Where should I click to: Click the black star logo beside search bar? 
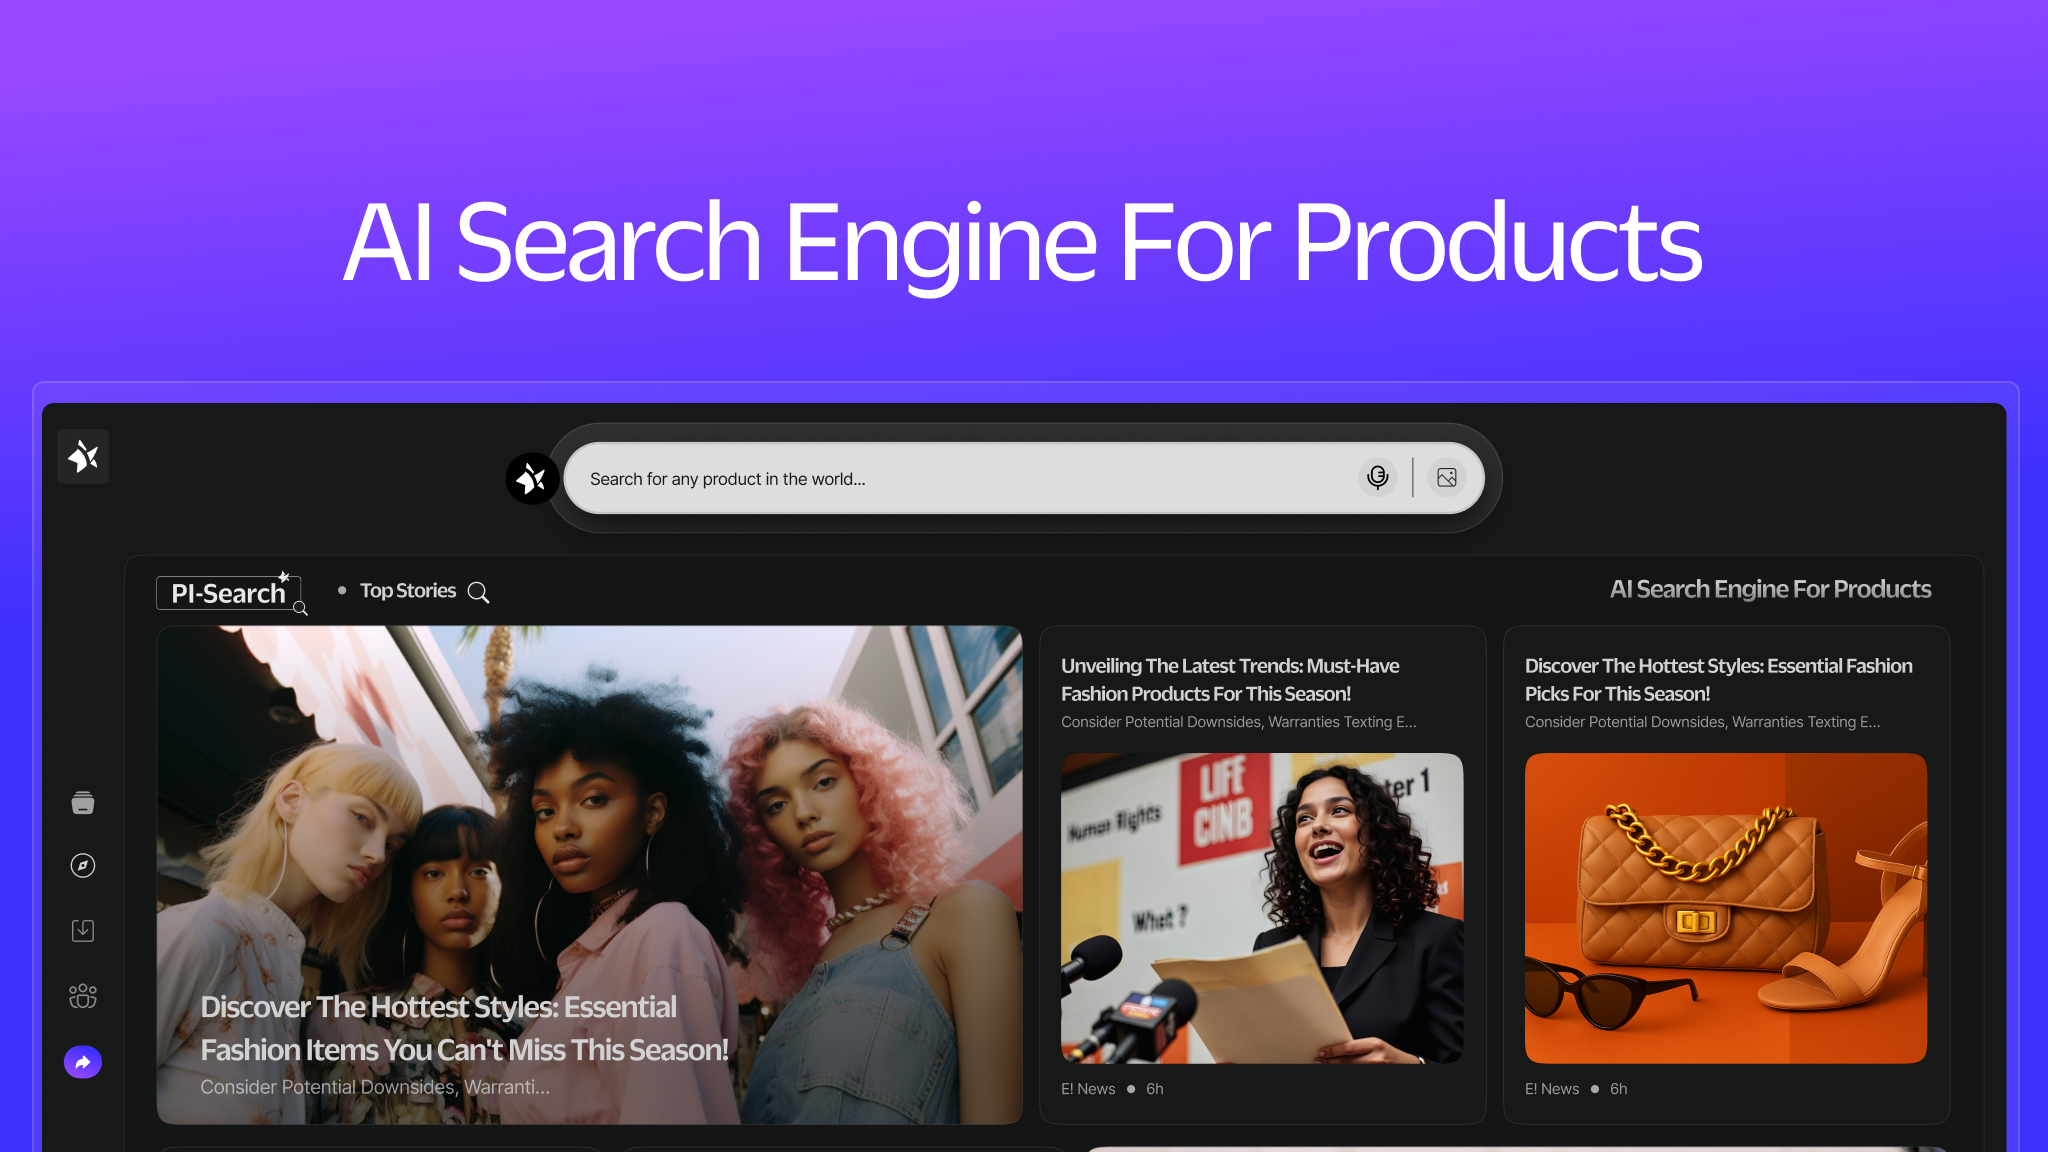(x=532, y=479)
